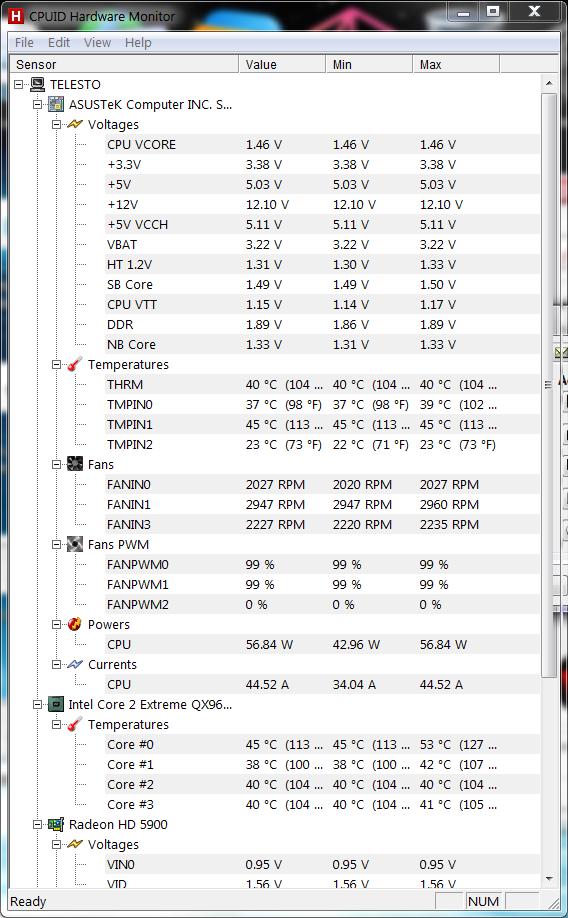Click the Intel Core 2 Extreme chip icon

[x=56, y=704]
